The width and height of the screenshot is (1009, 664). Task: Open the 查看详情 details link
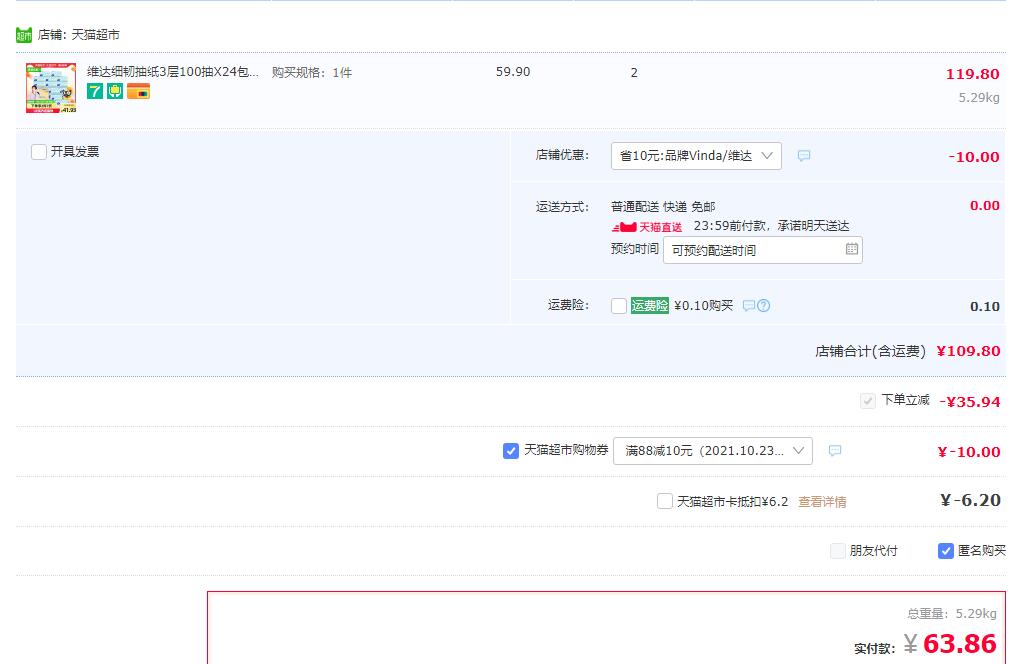[x=822, y=502]
